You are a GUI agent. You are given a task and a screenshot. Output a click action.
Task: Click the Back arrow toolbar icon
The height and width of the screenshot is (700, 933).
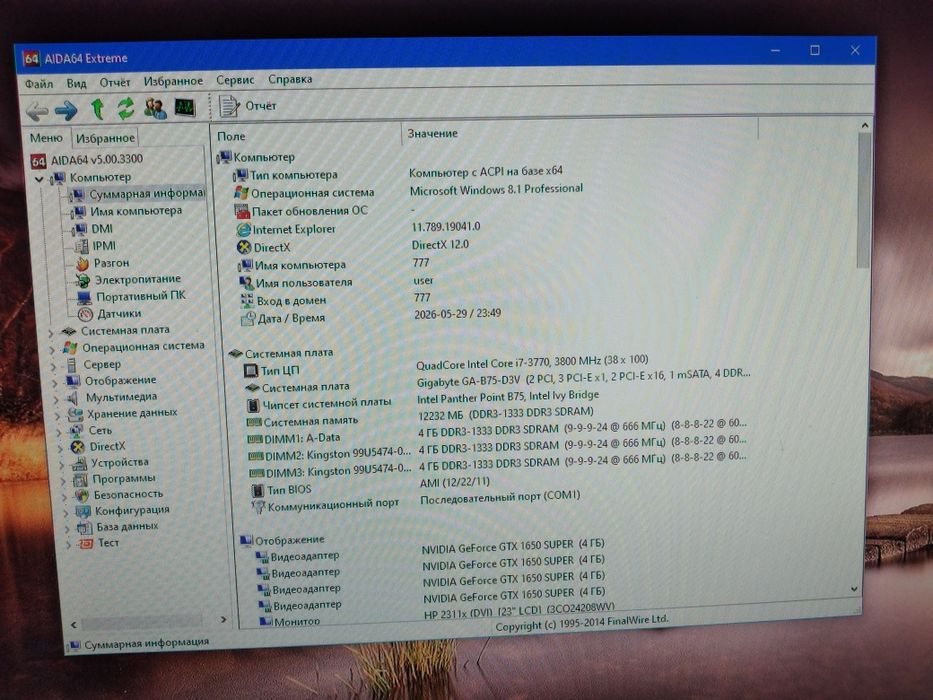pos(37,110)
